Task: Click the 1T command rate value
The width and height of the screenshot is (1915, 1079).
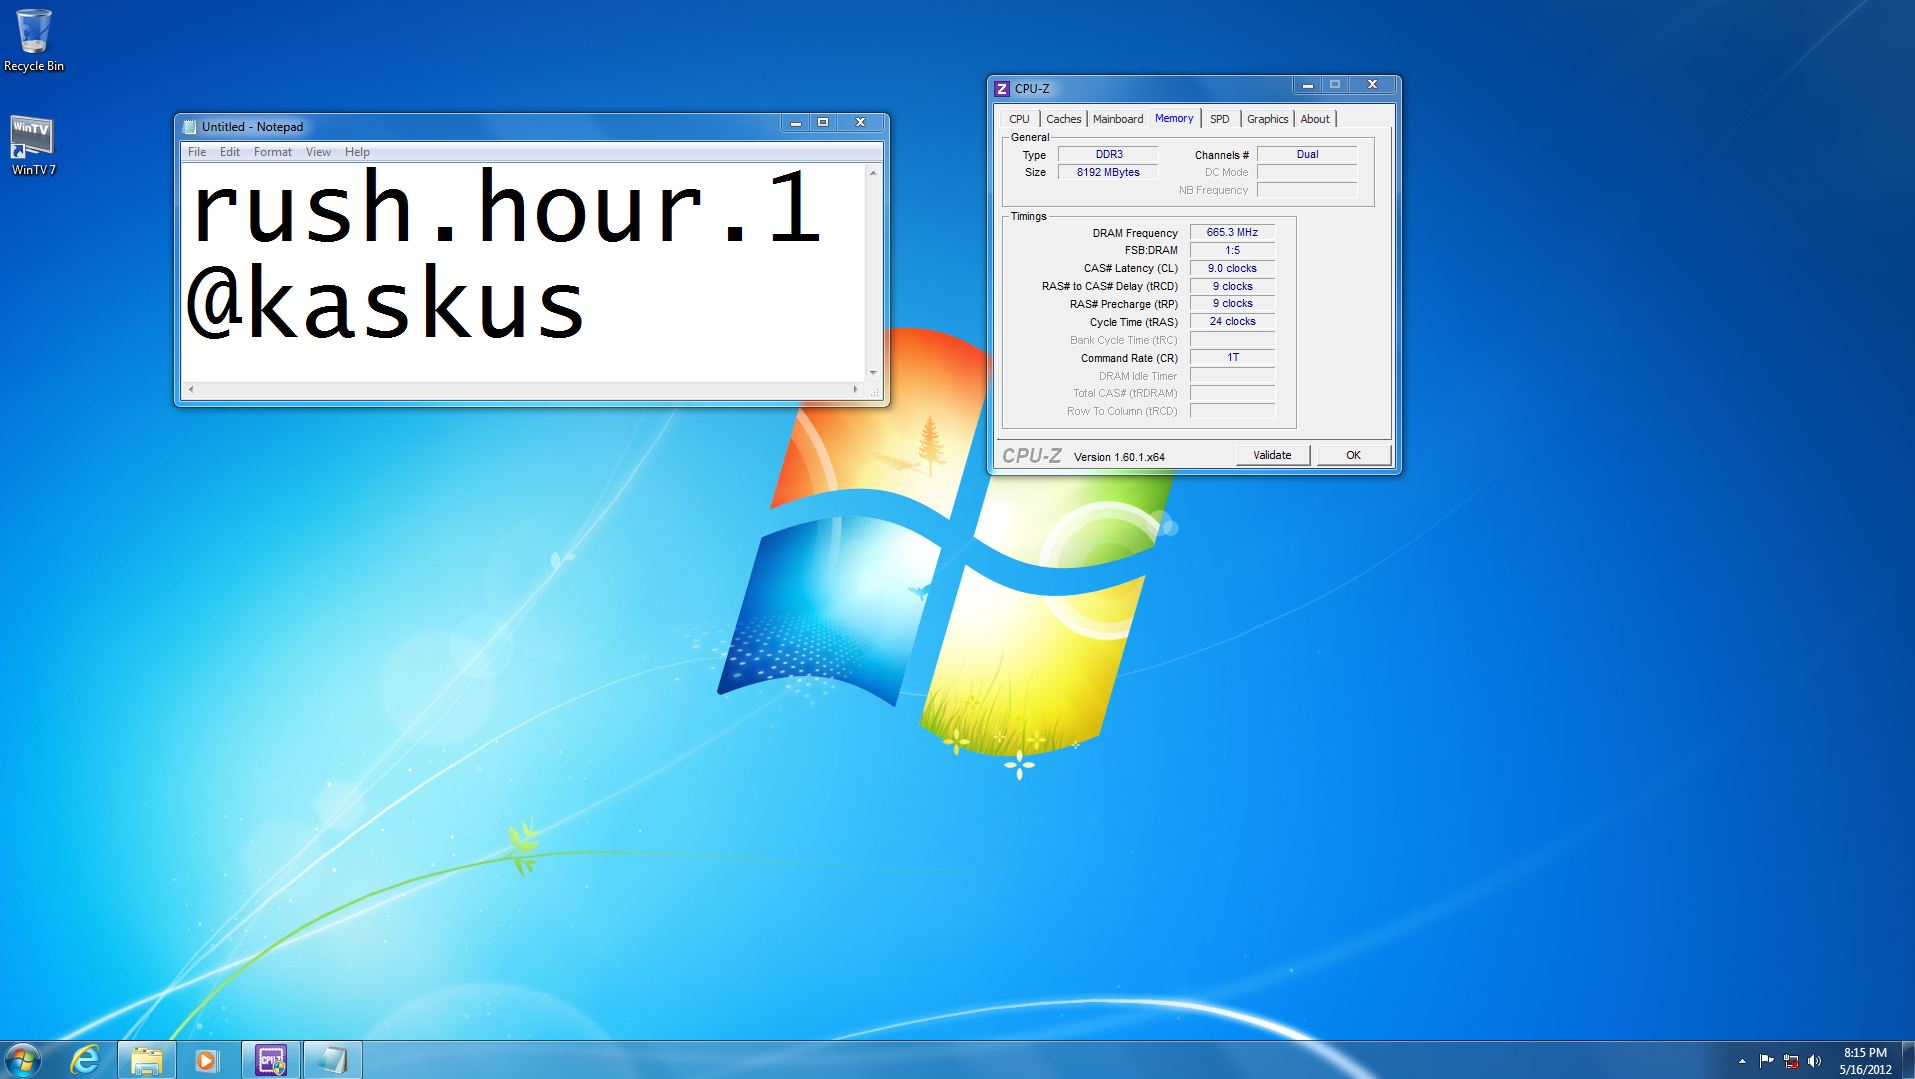Action: click(x=1232, y=357)
